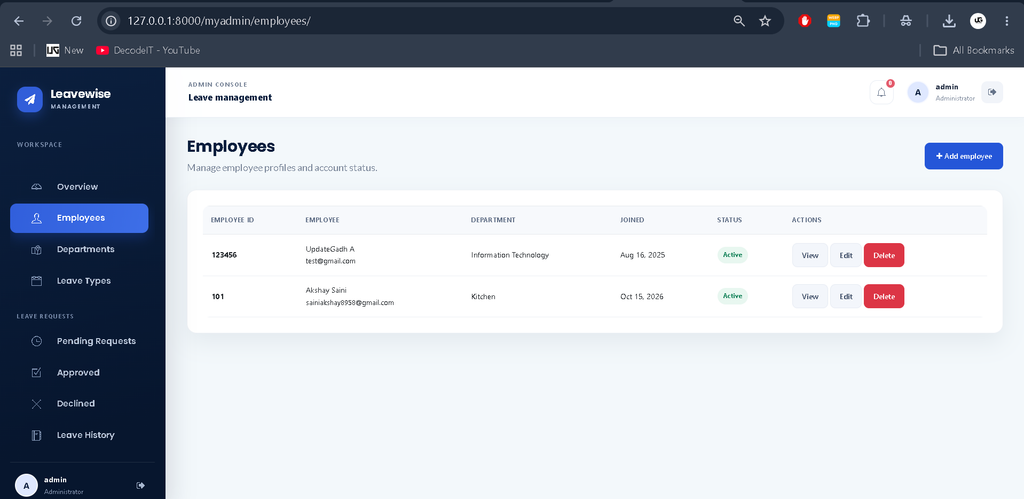Click the site info icon in address bar
This screenshot has width=1024, height=499.
pos(111,21)
